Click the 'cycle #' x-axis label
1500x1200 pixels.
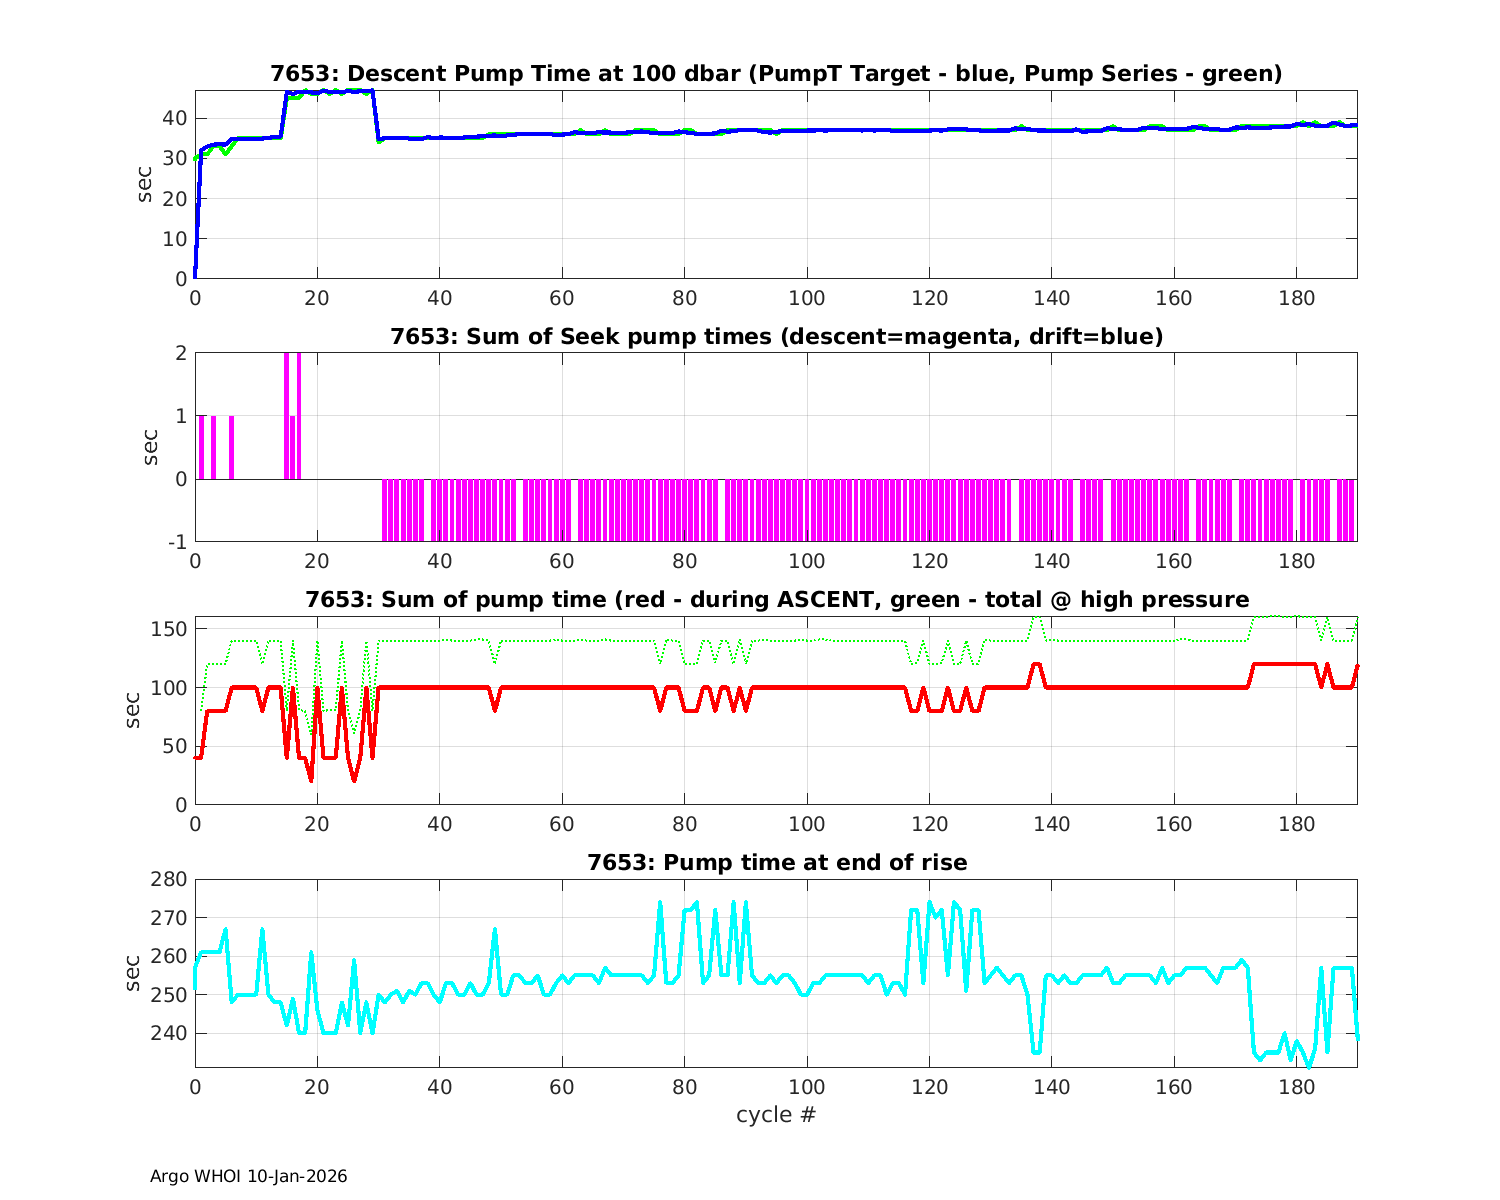click(776, 1114)
